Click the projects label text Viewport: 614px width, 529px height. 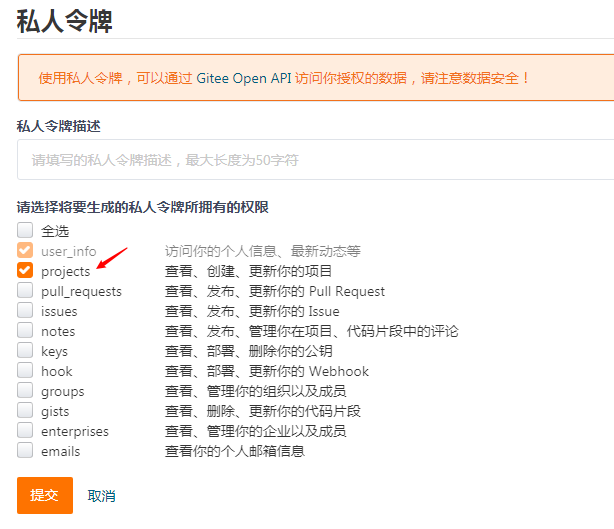pos(66,272)
